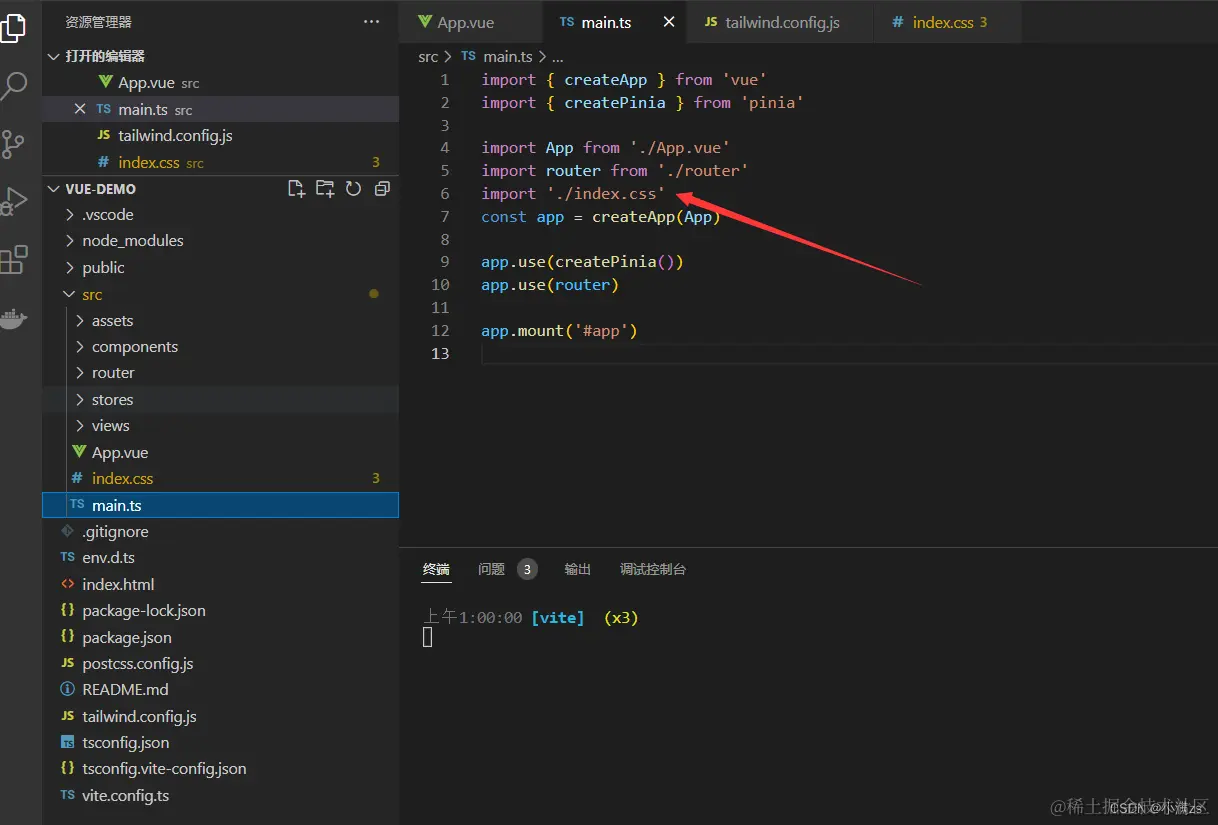The height and width of the screenshot is (825, 1218).
Task: Open the Extensions activity bar icon
Action: [x=12, y=260]
